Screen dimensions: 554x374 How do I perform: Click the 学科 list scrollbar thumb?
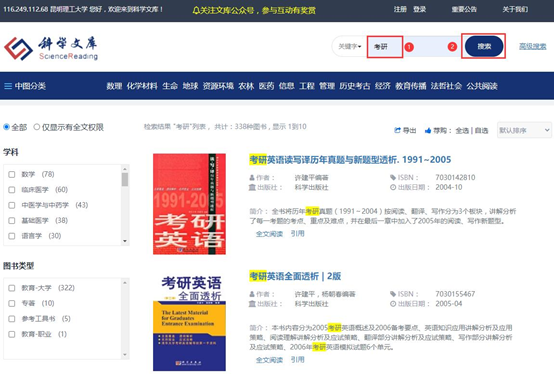(125, 179)
